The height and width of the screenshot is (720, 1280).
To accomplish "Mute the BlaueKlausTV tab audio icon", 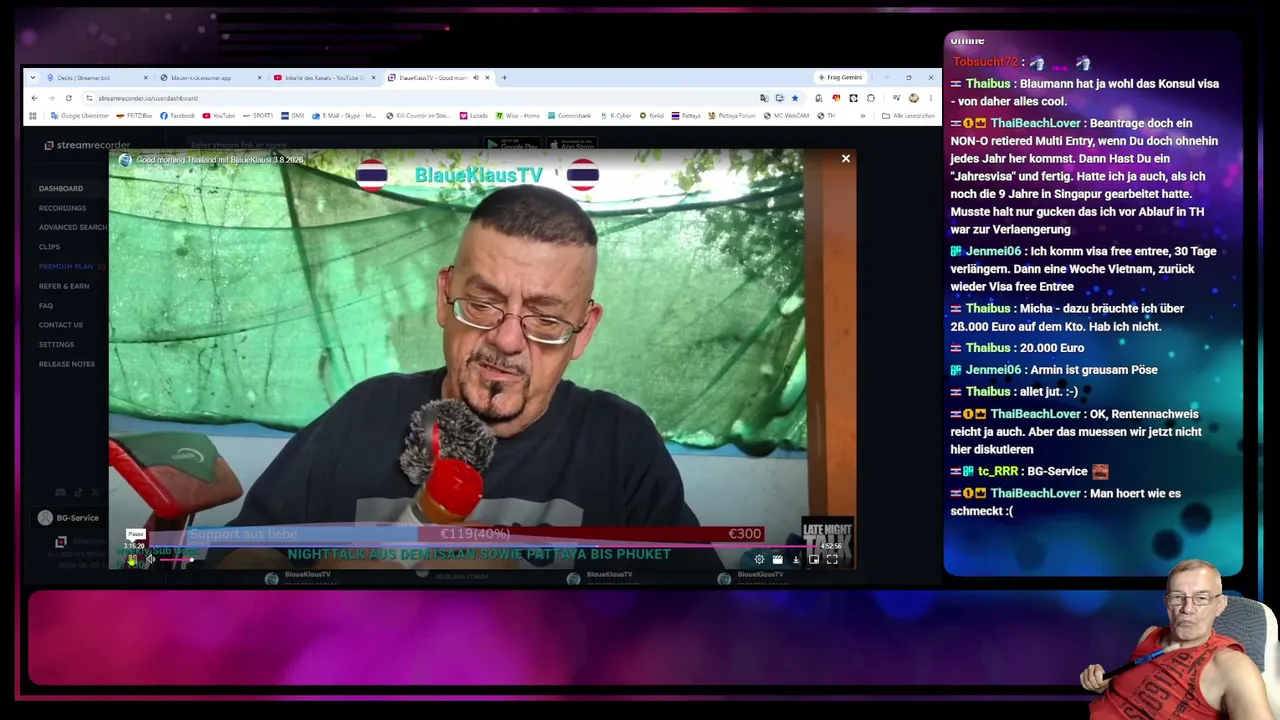I will 476,78.
